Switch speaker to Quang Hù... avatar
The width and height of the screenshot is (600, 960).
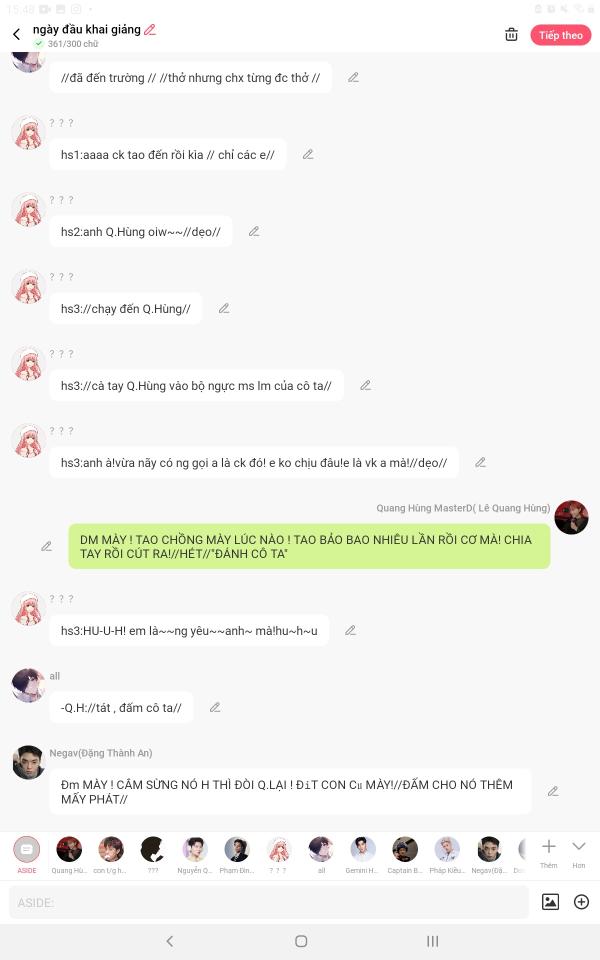pos(69,855)
